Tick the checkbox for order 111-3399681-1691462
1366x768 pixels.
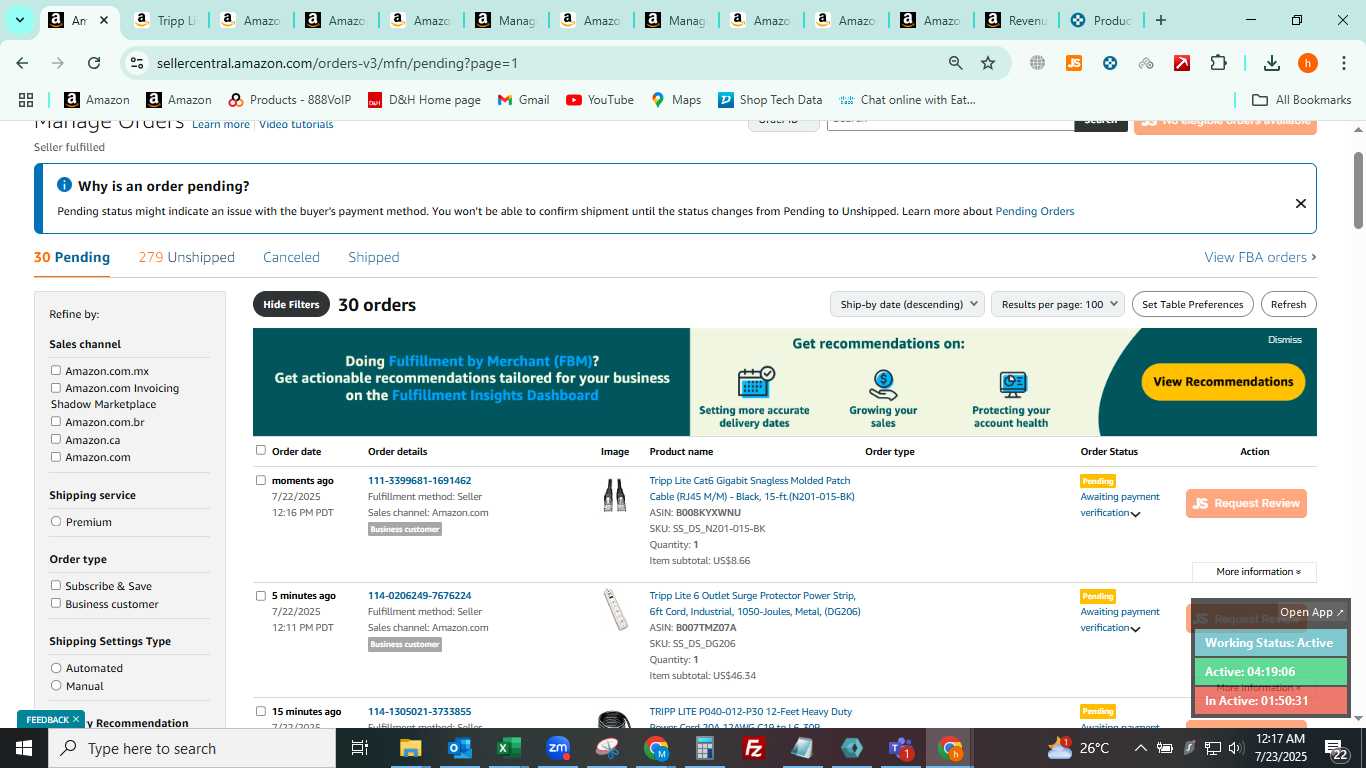[x=261, y=480]
